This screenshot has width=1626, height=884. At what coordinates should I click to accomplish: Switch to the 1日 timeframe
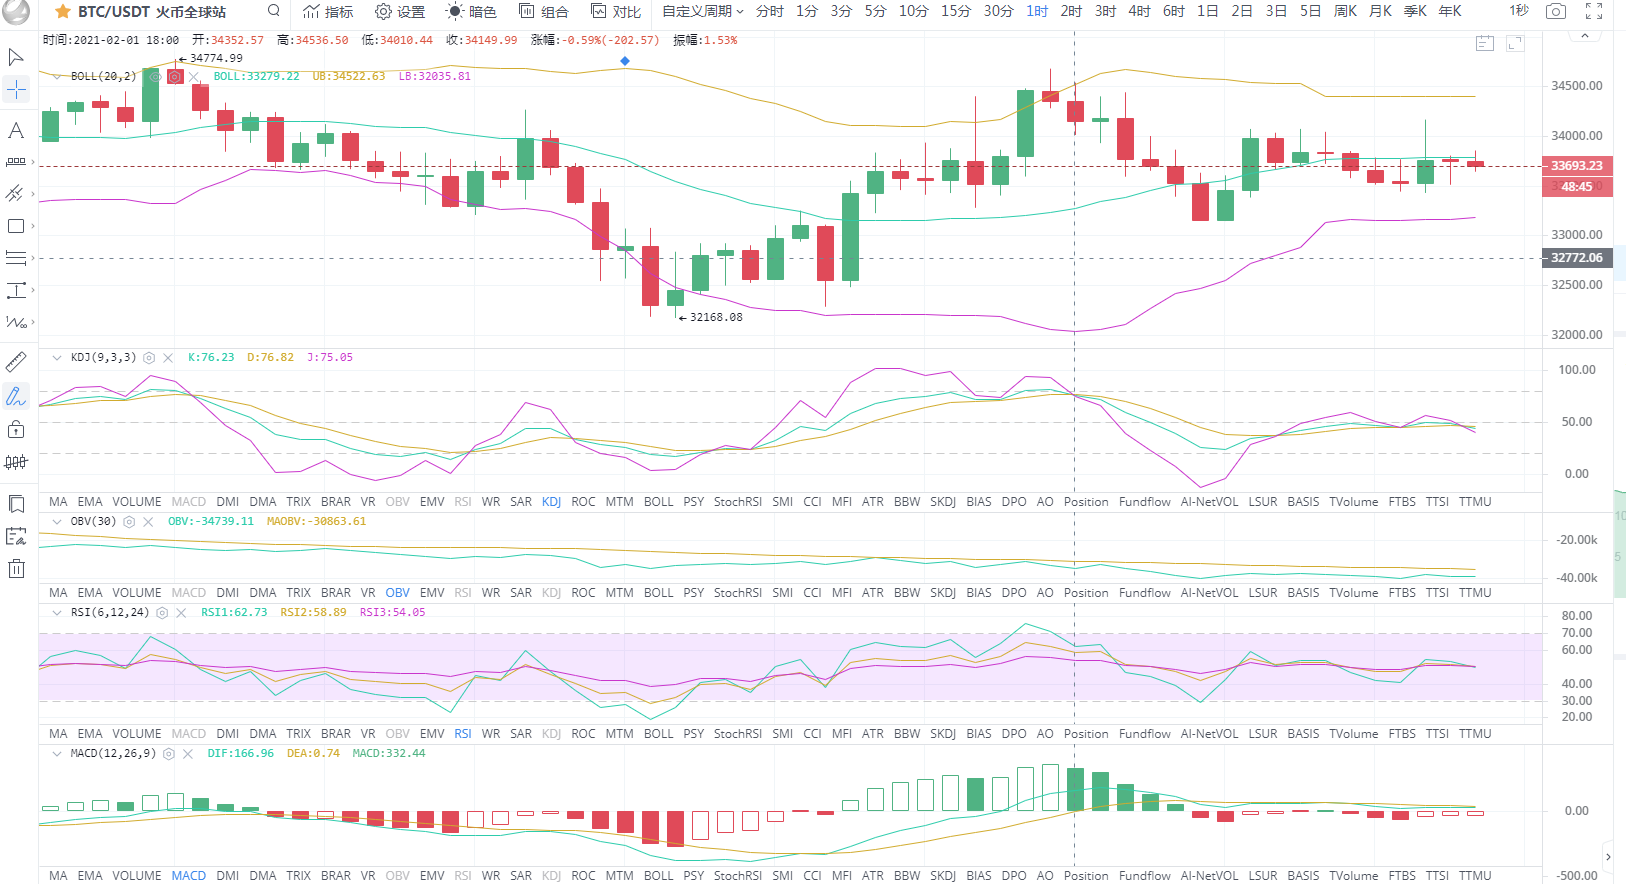click(x=1208, y=11)
